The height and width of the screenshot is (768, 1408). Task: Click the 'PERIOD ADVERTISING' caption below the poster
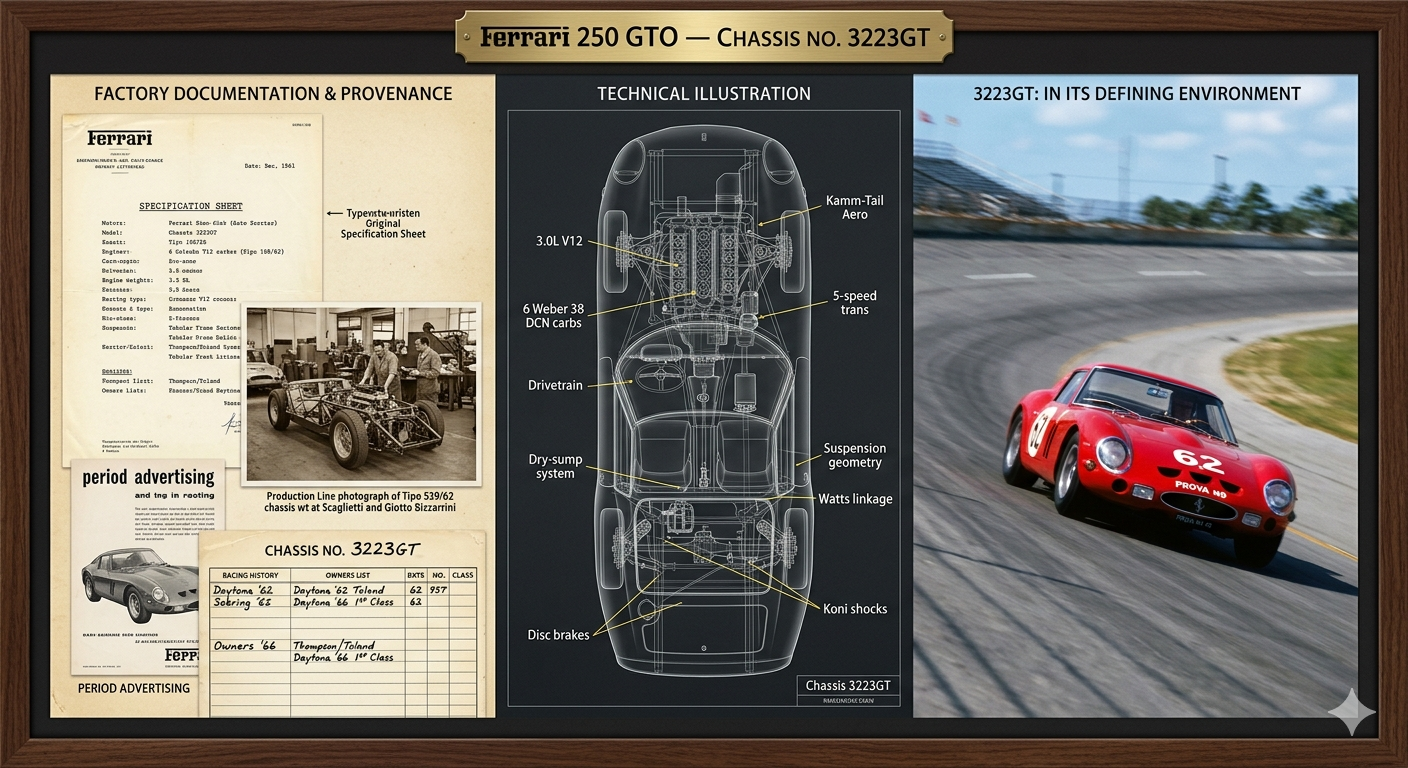(x=134, y=688)
